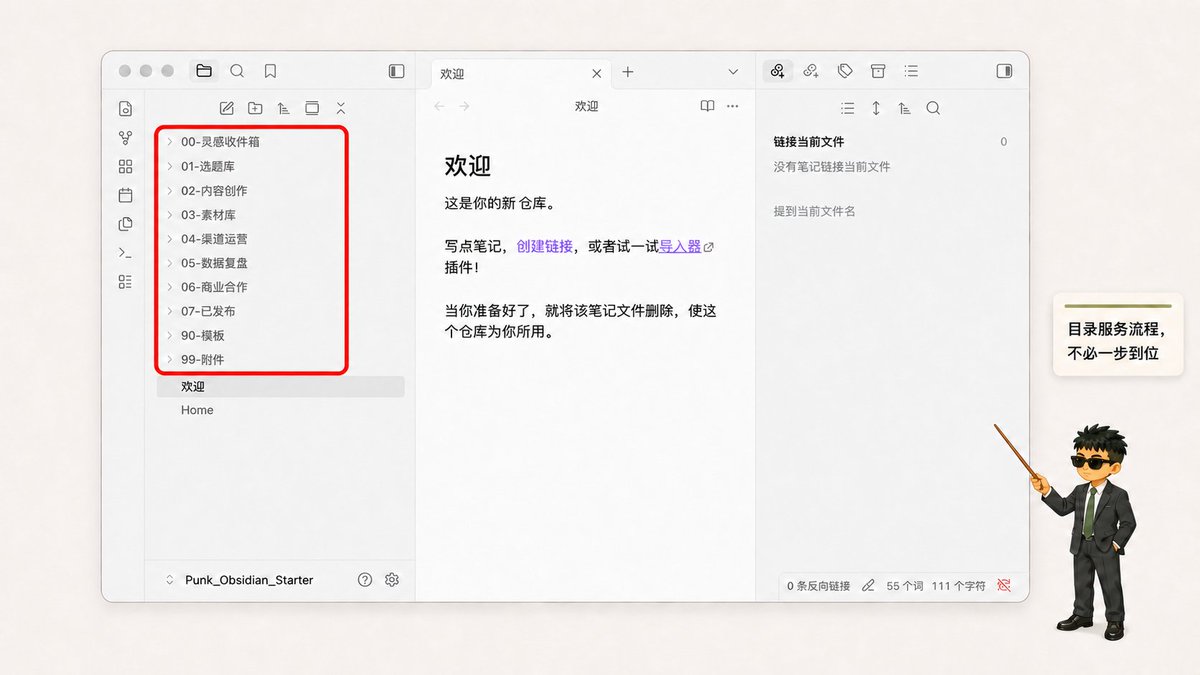The height and width of the screenshot is (675, 1200).
Task: Toggle collapse results in backlinks panel
Action: pos(848,108)
